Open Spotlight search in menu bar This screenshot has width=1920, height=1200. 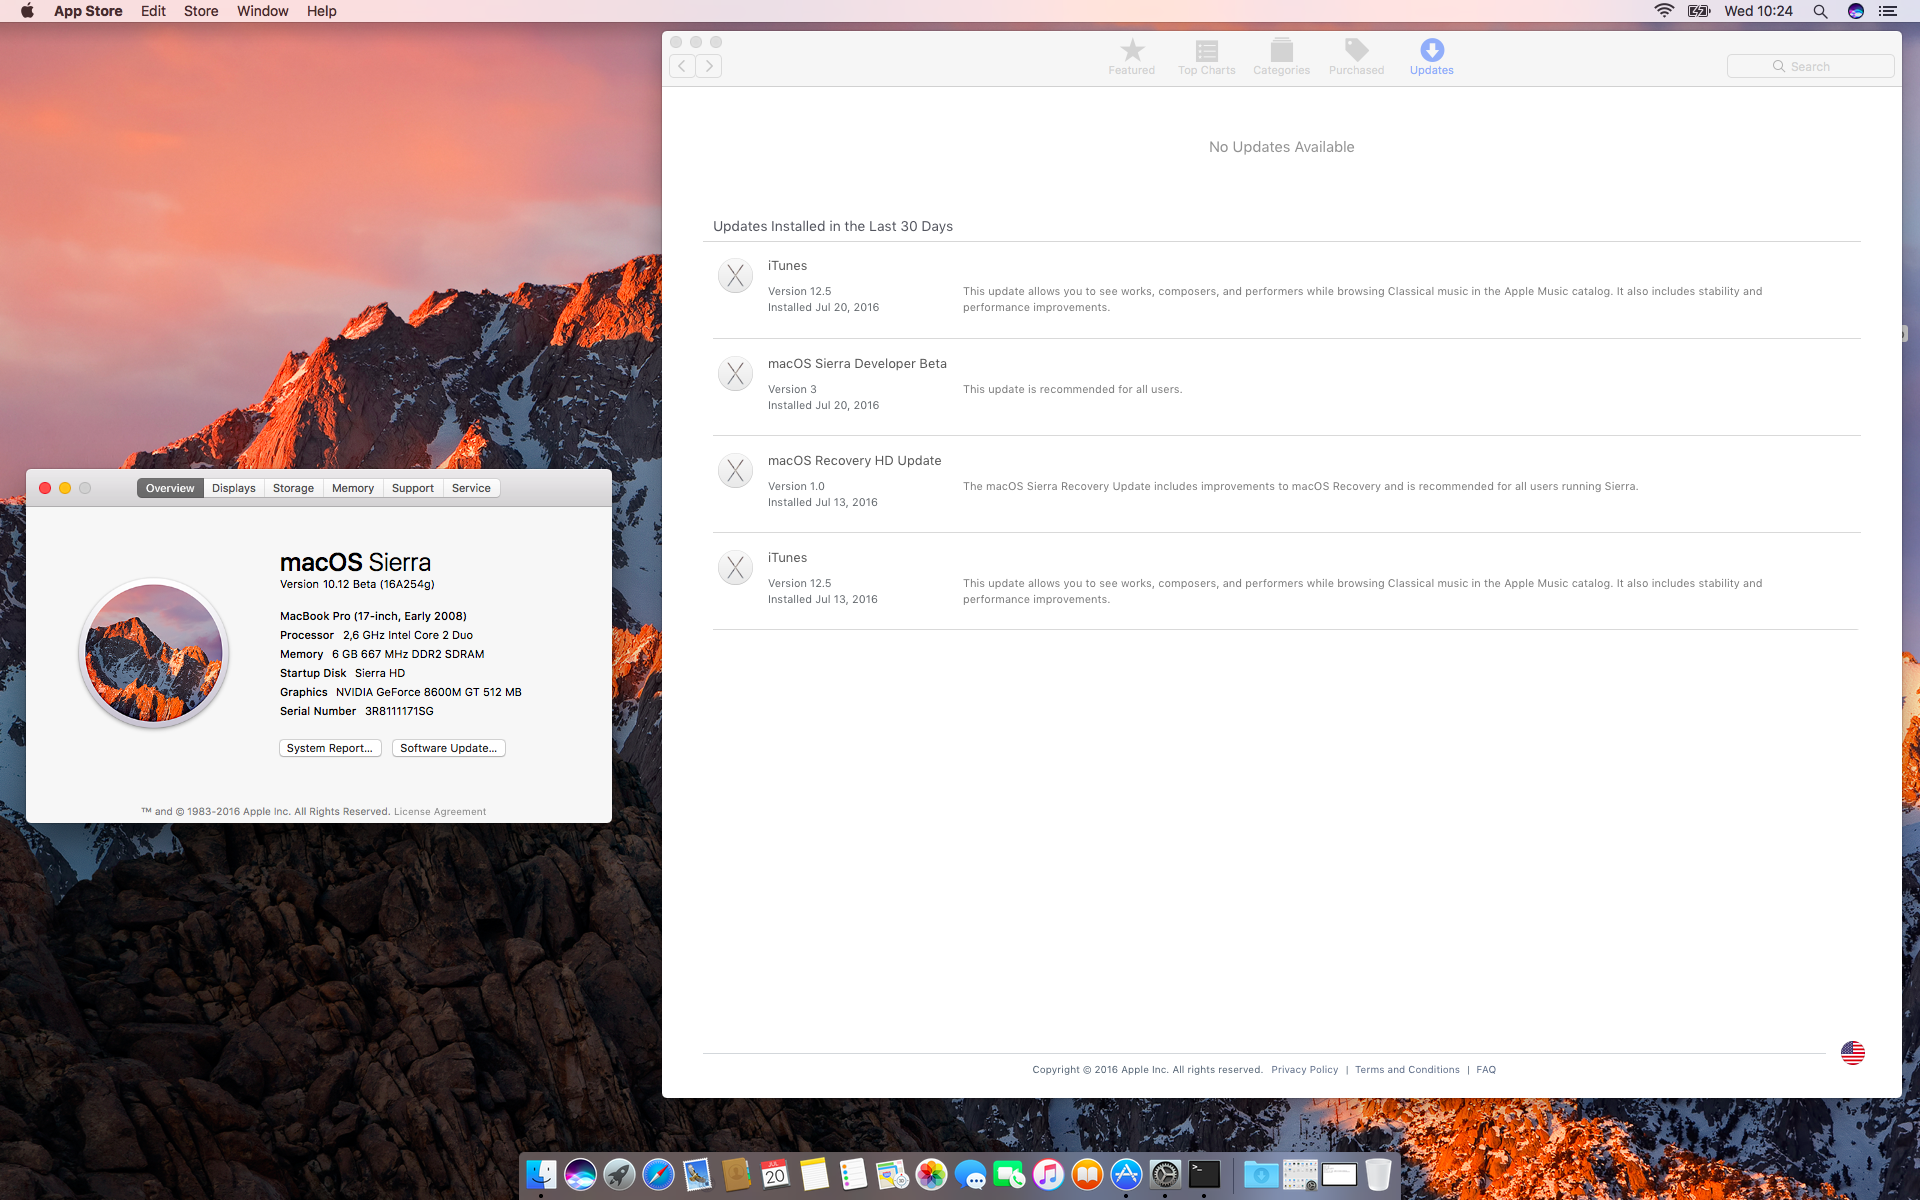coord(1820,11)
